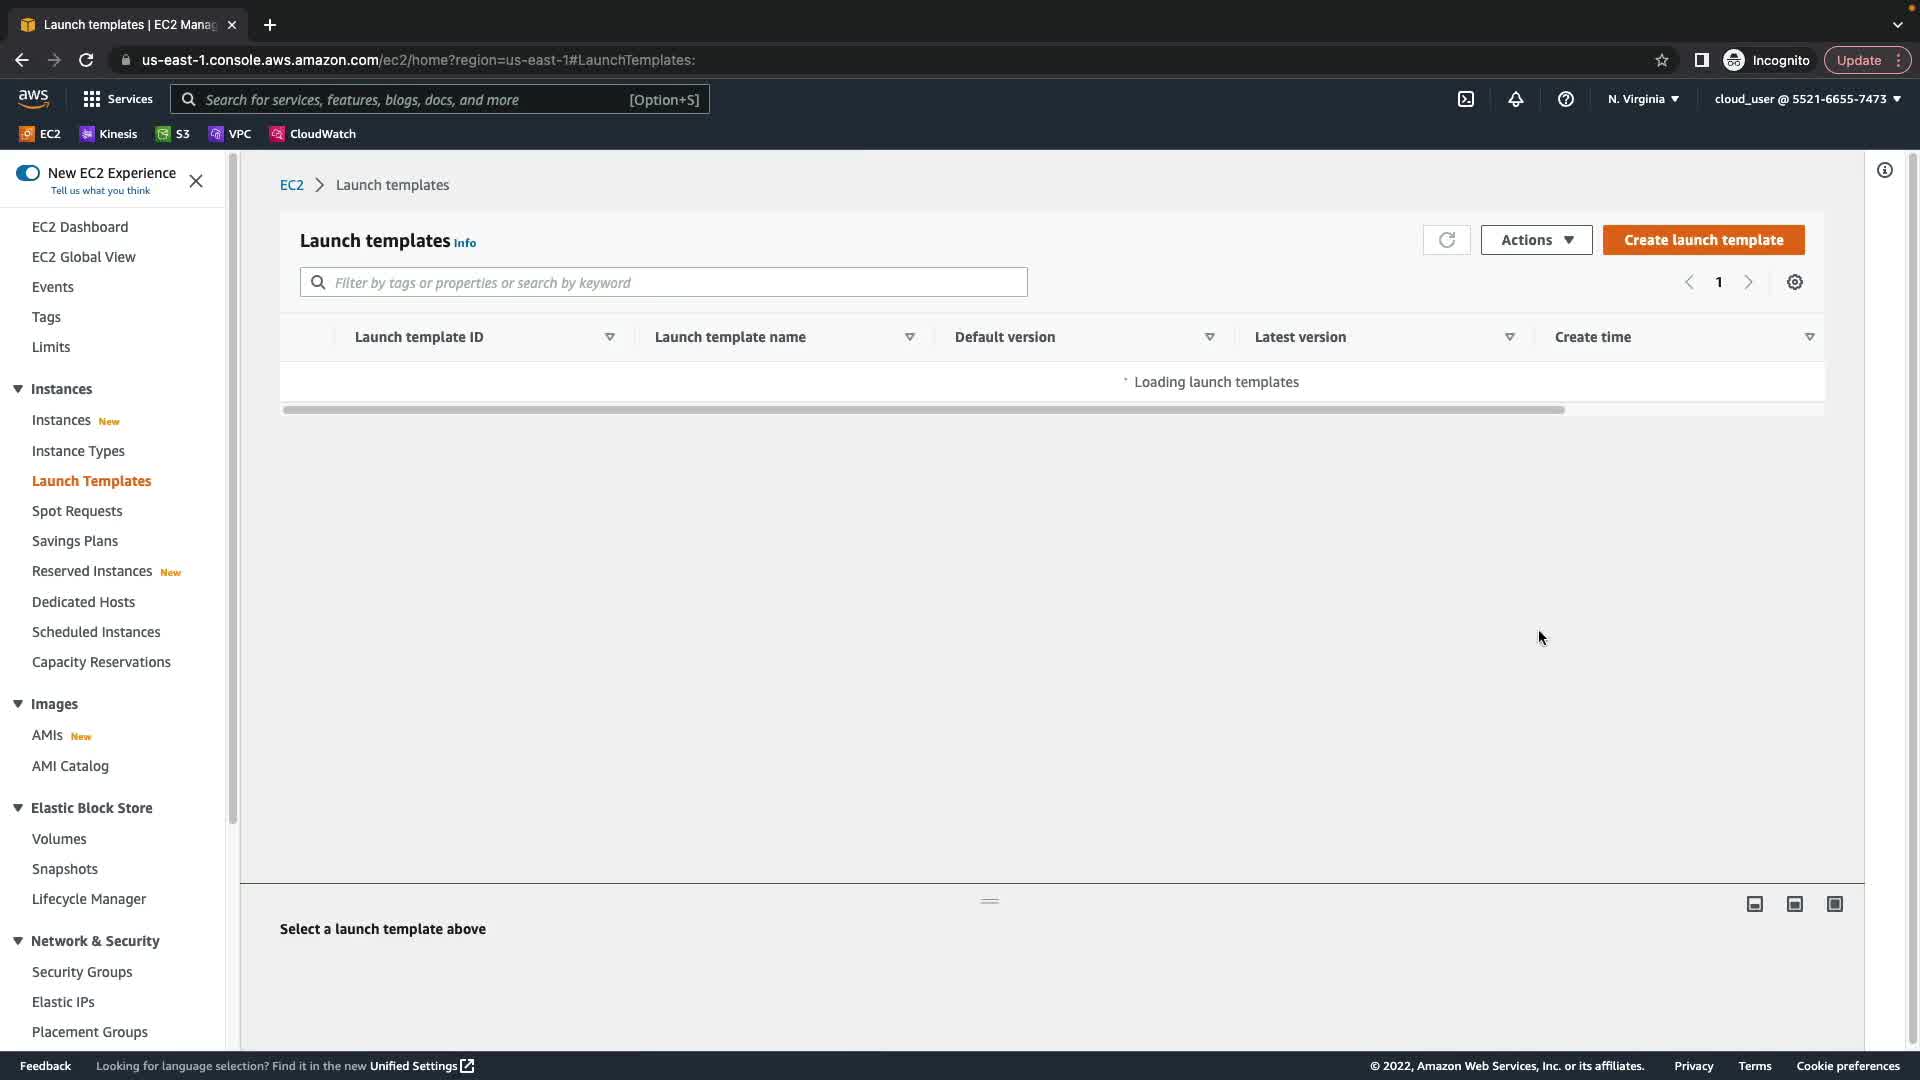Collapse the Instances sidebar section
The width and height of the screenshot is (1920, 1080).
click(x=18, y=389)
